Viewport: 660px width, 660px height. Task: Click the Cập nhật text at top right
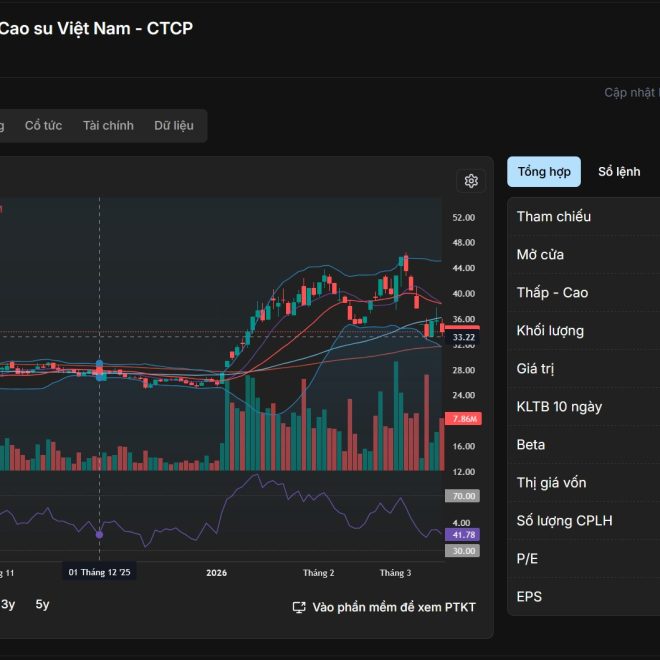(632, 93)
